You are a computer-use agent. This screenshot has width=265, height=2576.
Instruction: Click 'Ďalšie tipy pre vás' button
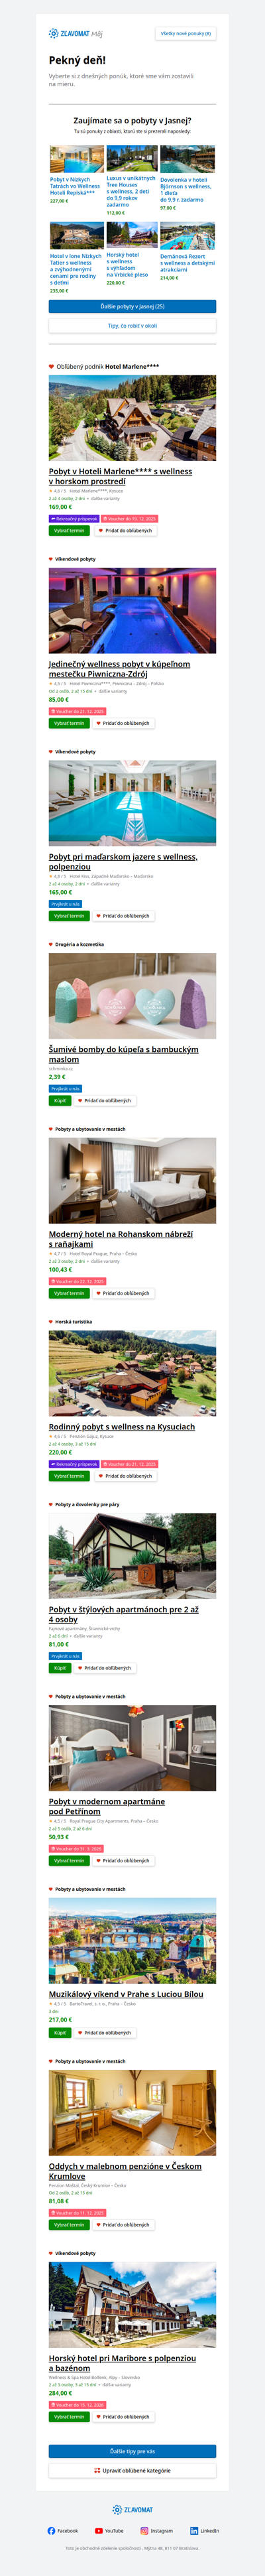pyautogui.click(x=132, y=2451)
